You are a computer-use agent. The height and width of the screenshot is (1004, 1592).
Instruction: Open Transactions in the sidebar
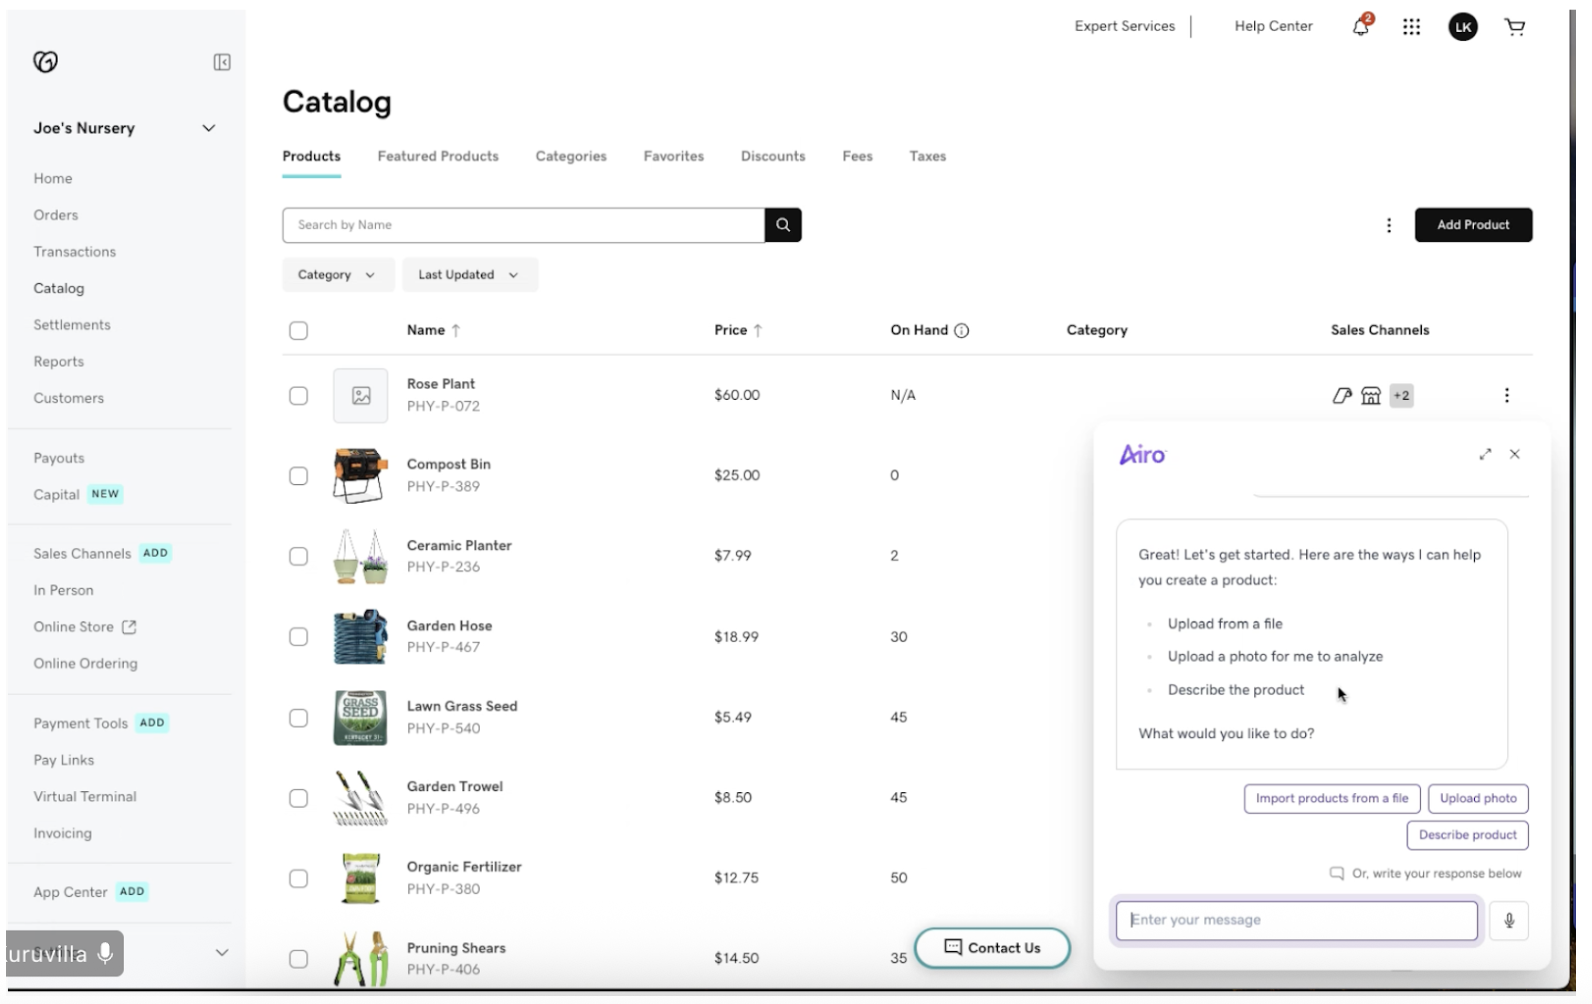[75, 252]
